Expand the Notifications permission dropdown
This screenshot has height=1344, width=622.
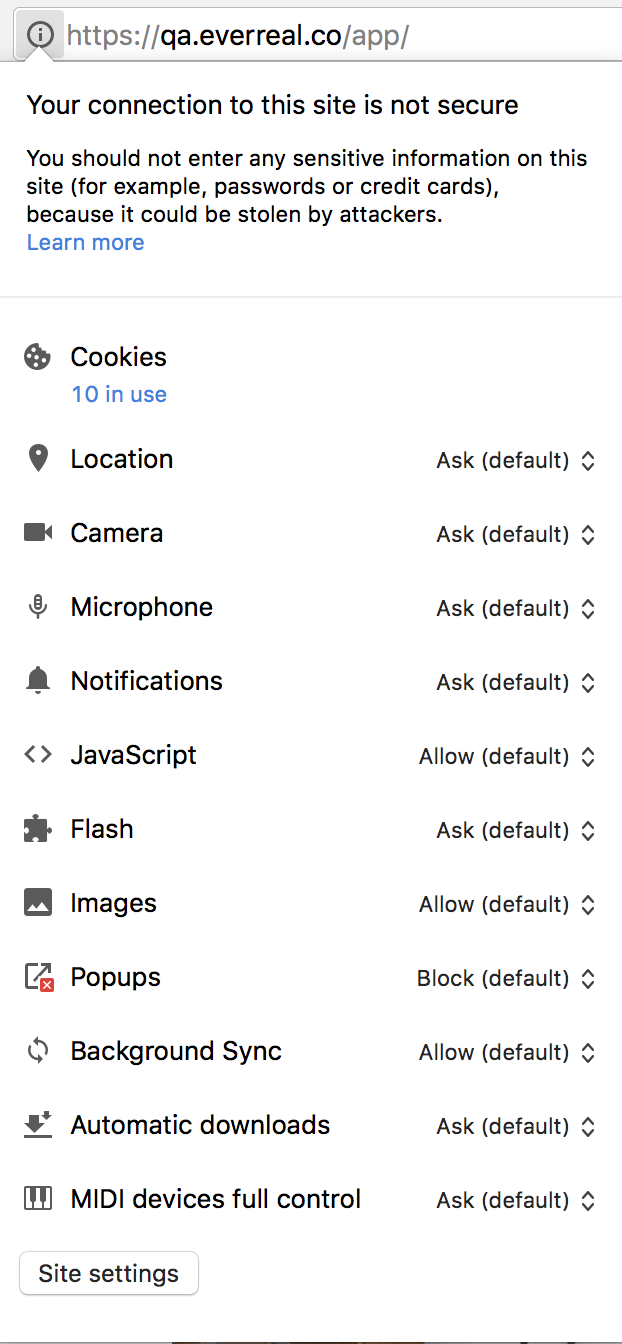tap(516, 682)
